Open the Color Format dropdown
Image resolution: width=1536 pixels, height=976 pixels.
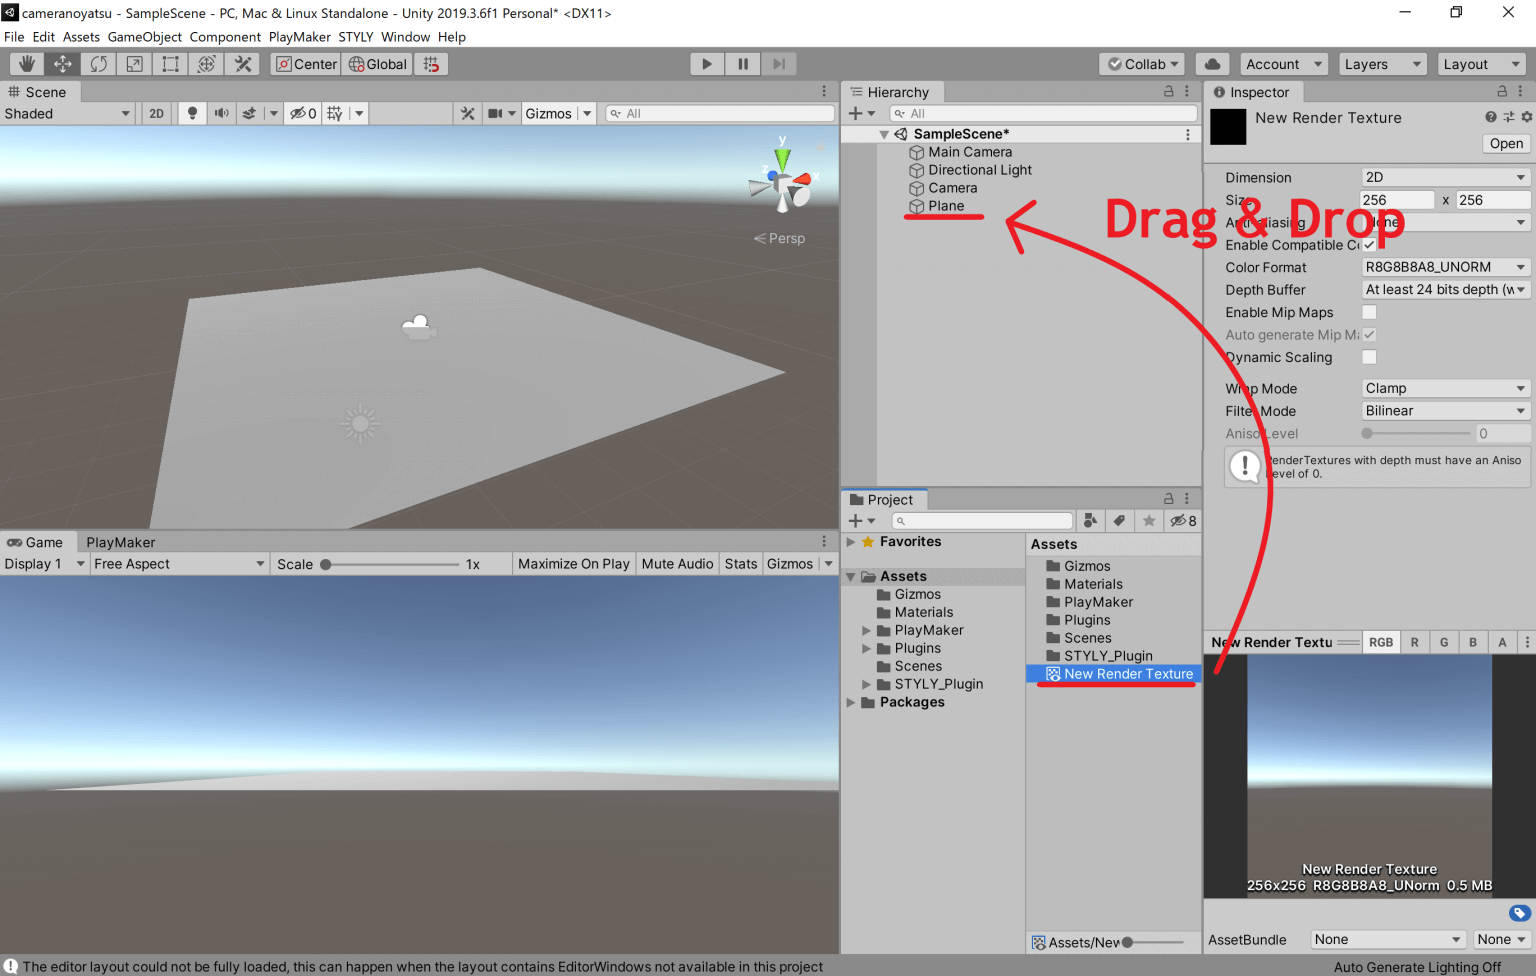1444,266
